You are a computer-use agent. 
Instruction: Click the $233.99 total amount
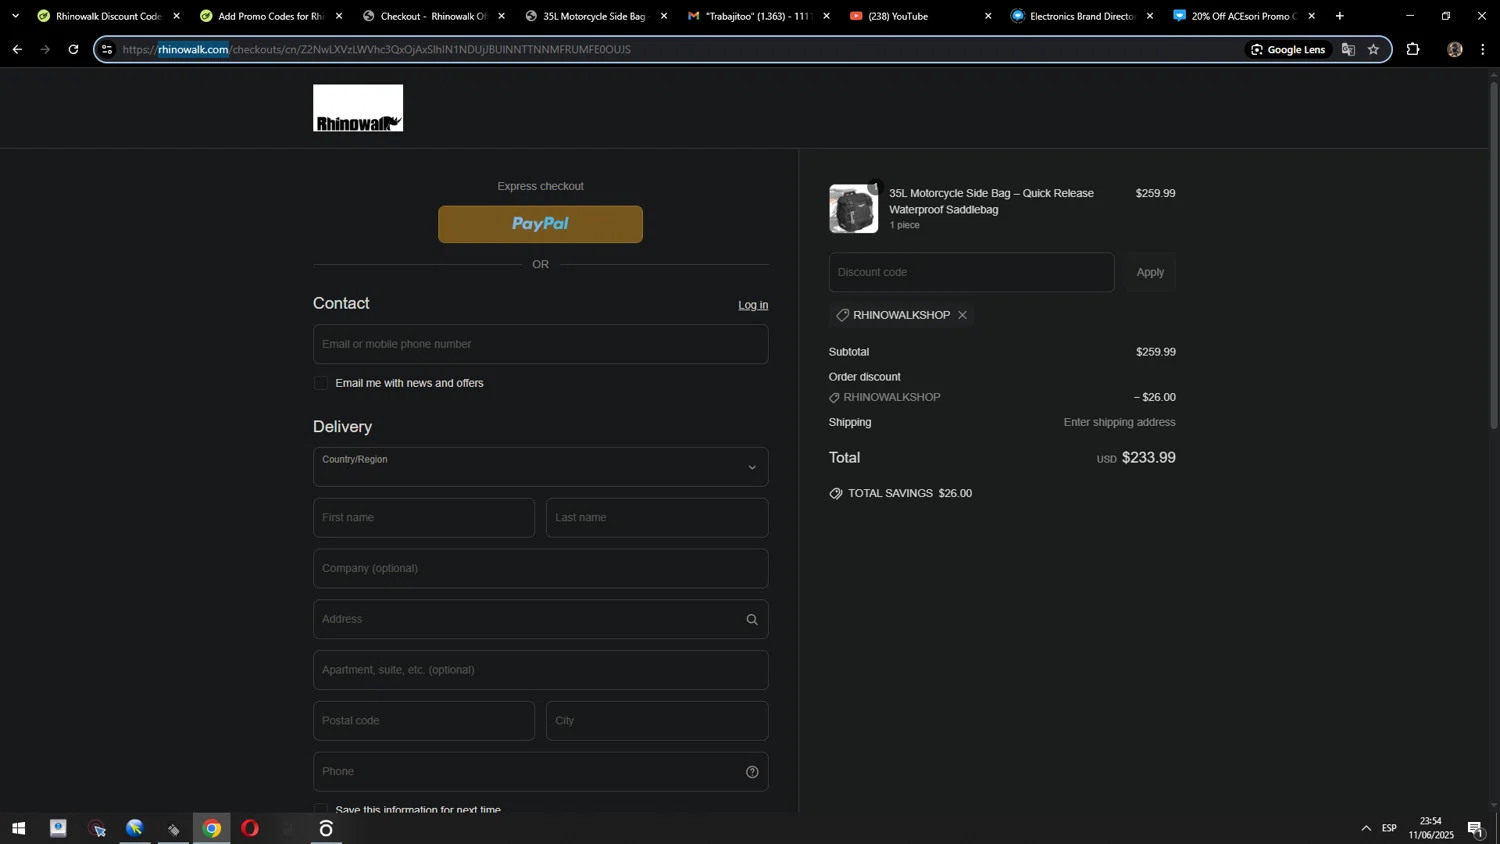coord(1148,458)
